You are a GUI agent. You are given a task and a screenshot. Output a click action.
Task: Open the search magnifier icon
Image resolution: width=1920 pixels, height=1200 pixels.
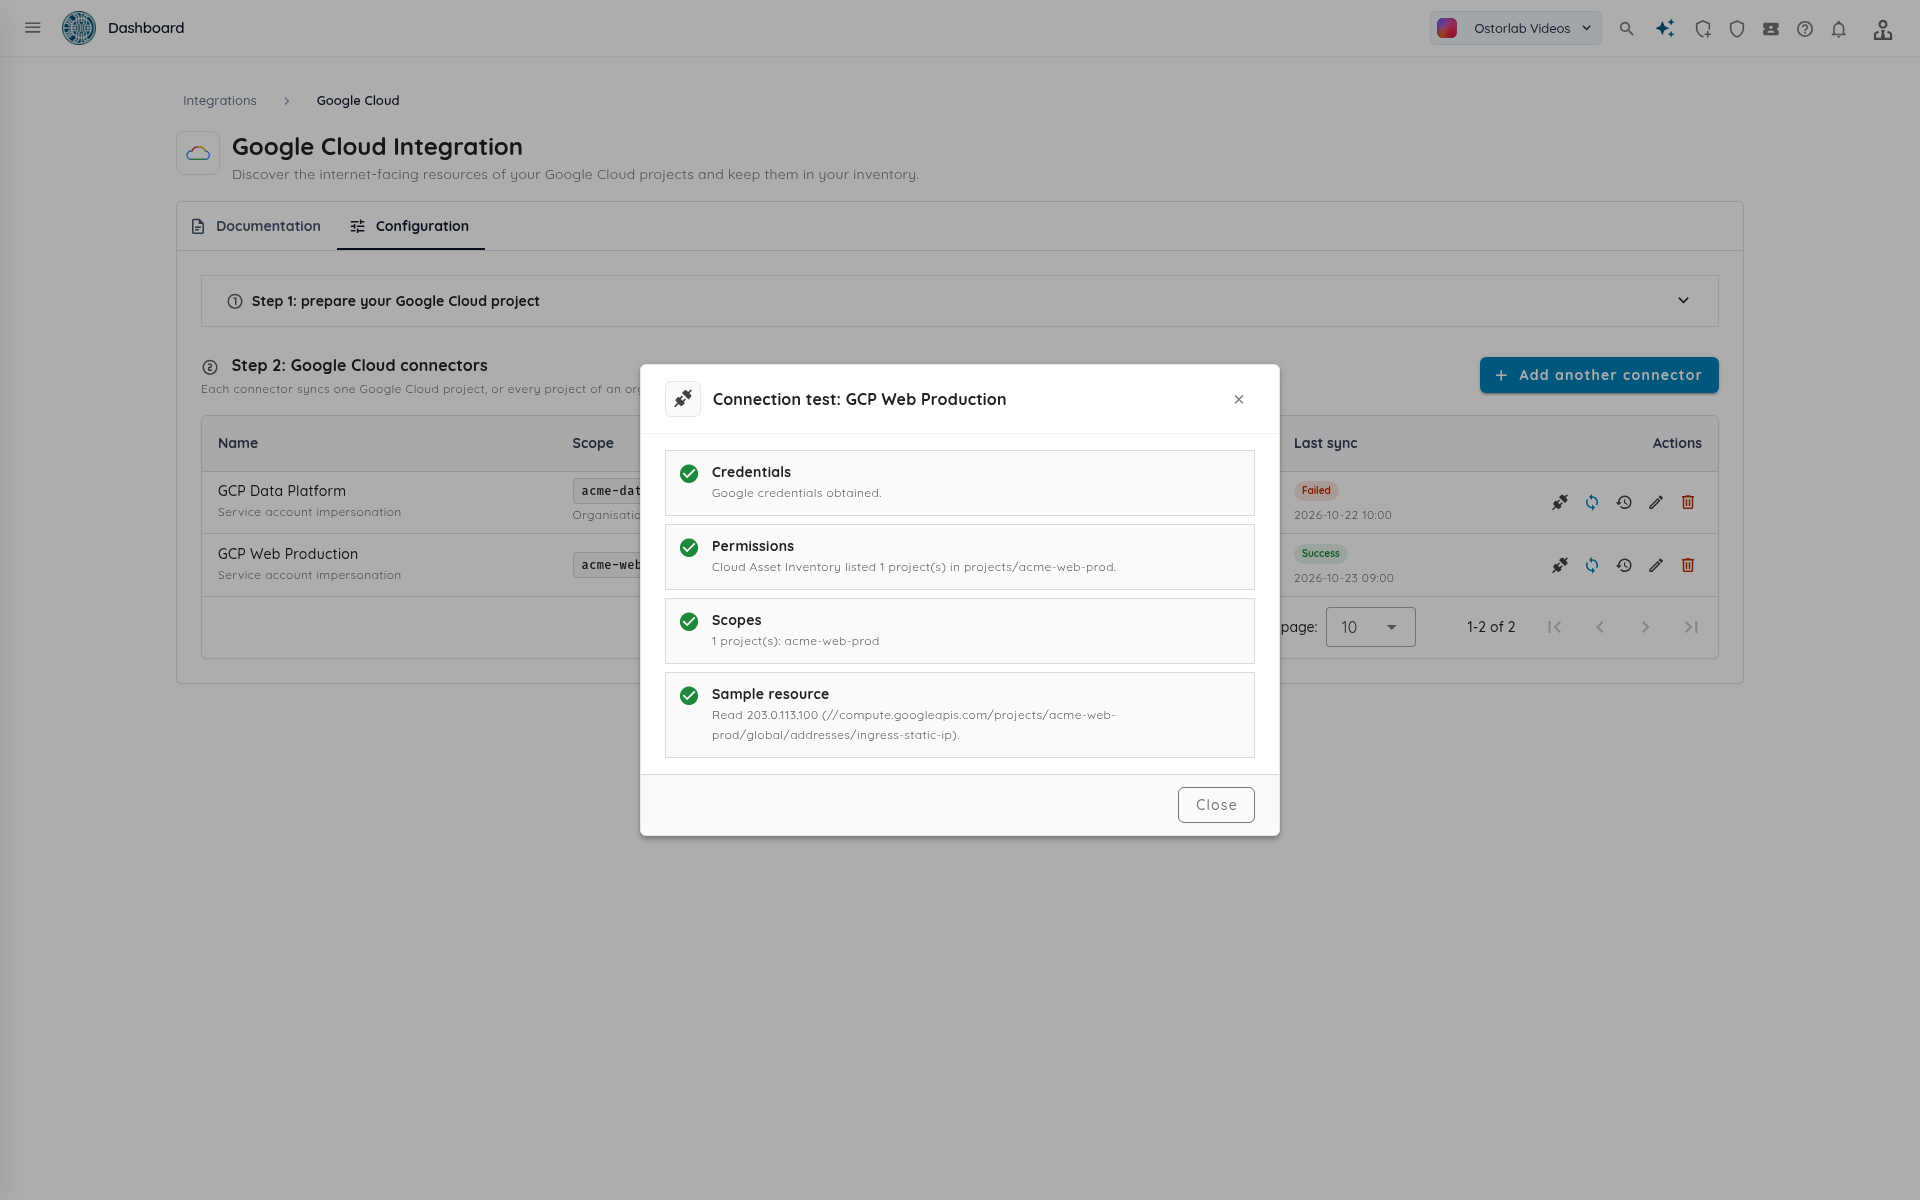(x=1627, y=29)
